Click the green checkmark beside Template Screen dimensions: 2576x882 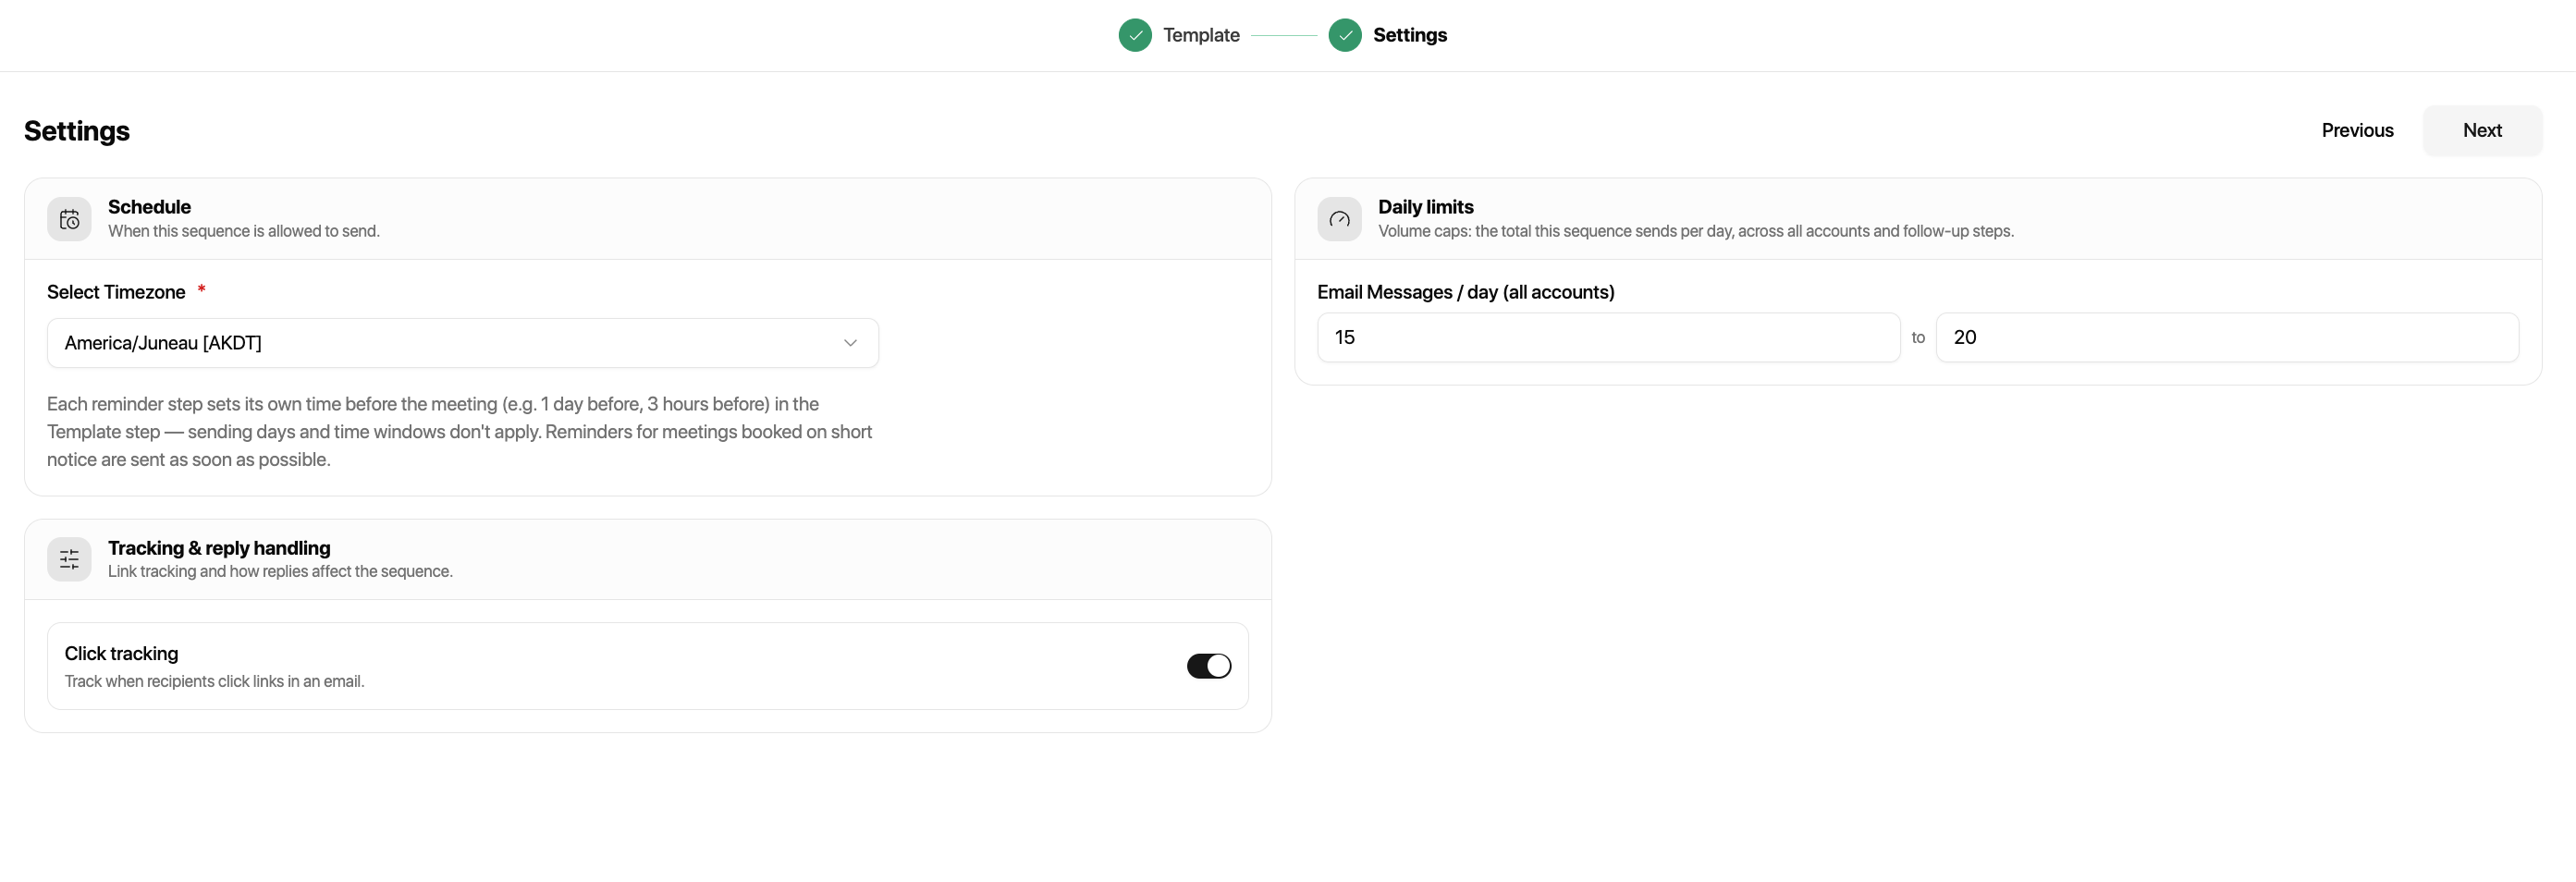tap(1135, 35)
